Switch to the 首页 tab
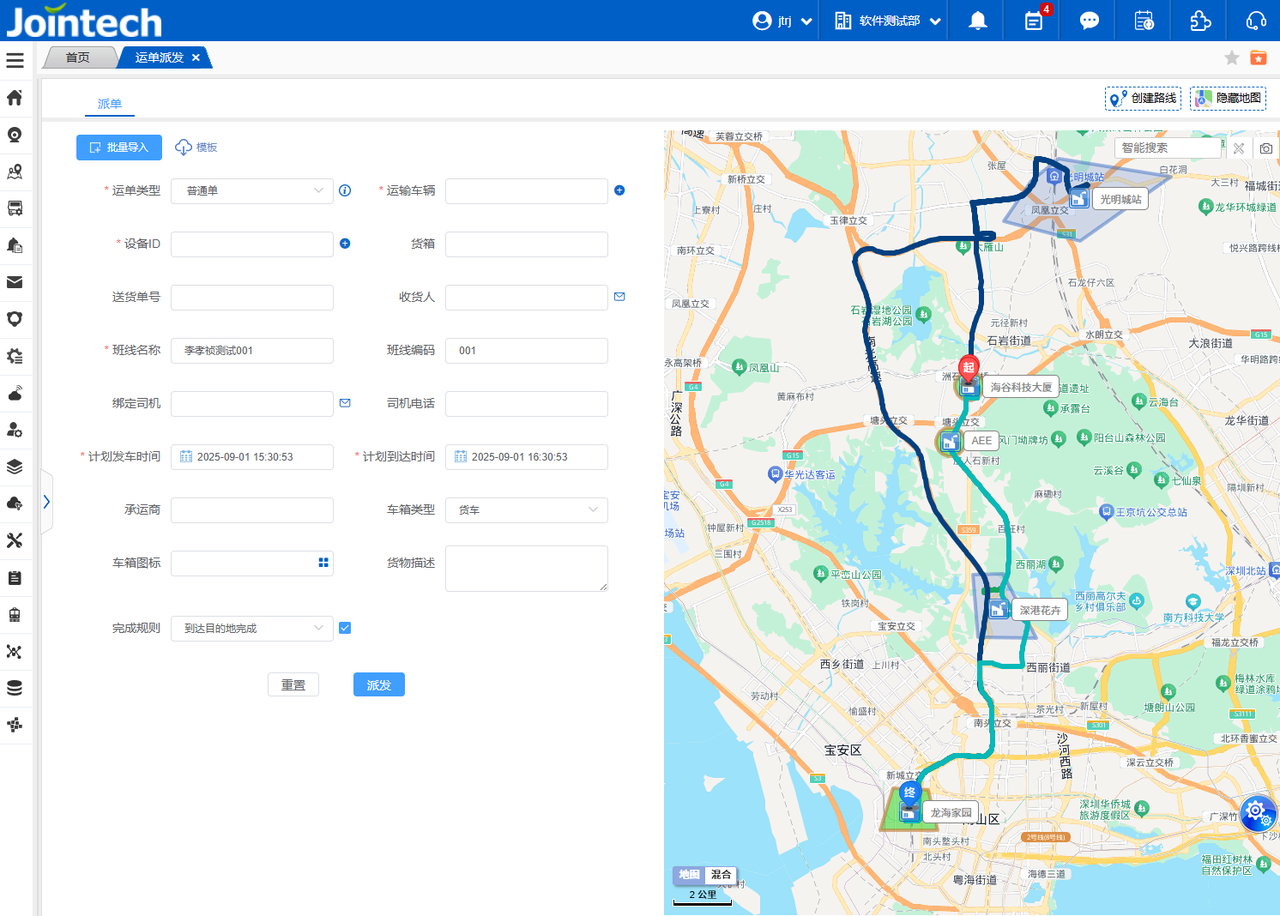The image size is (1280, 916). pos(78,58)
